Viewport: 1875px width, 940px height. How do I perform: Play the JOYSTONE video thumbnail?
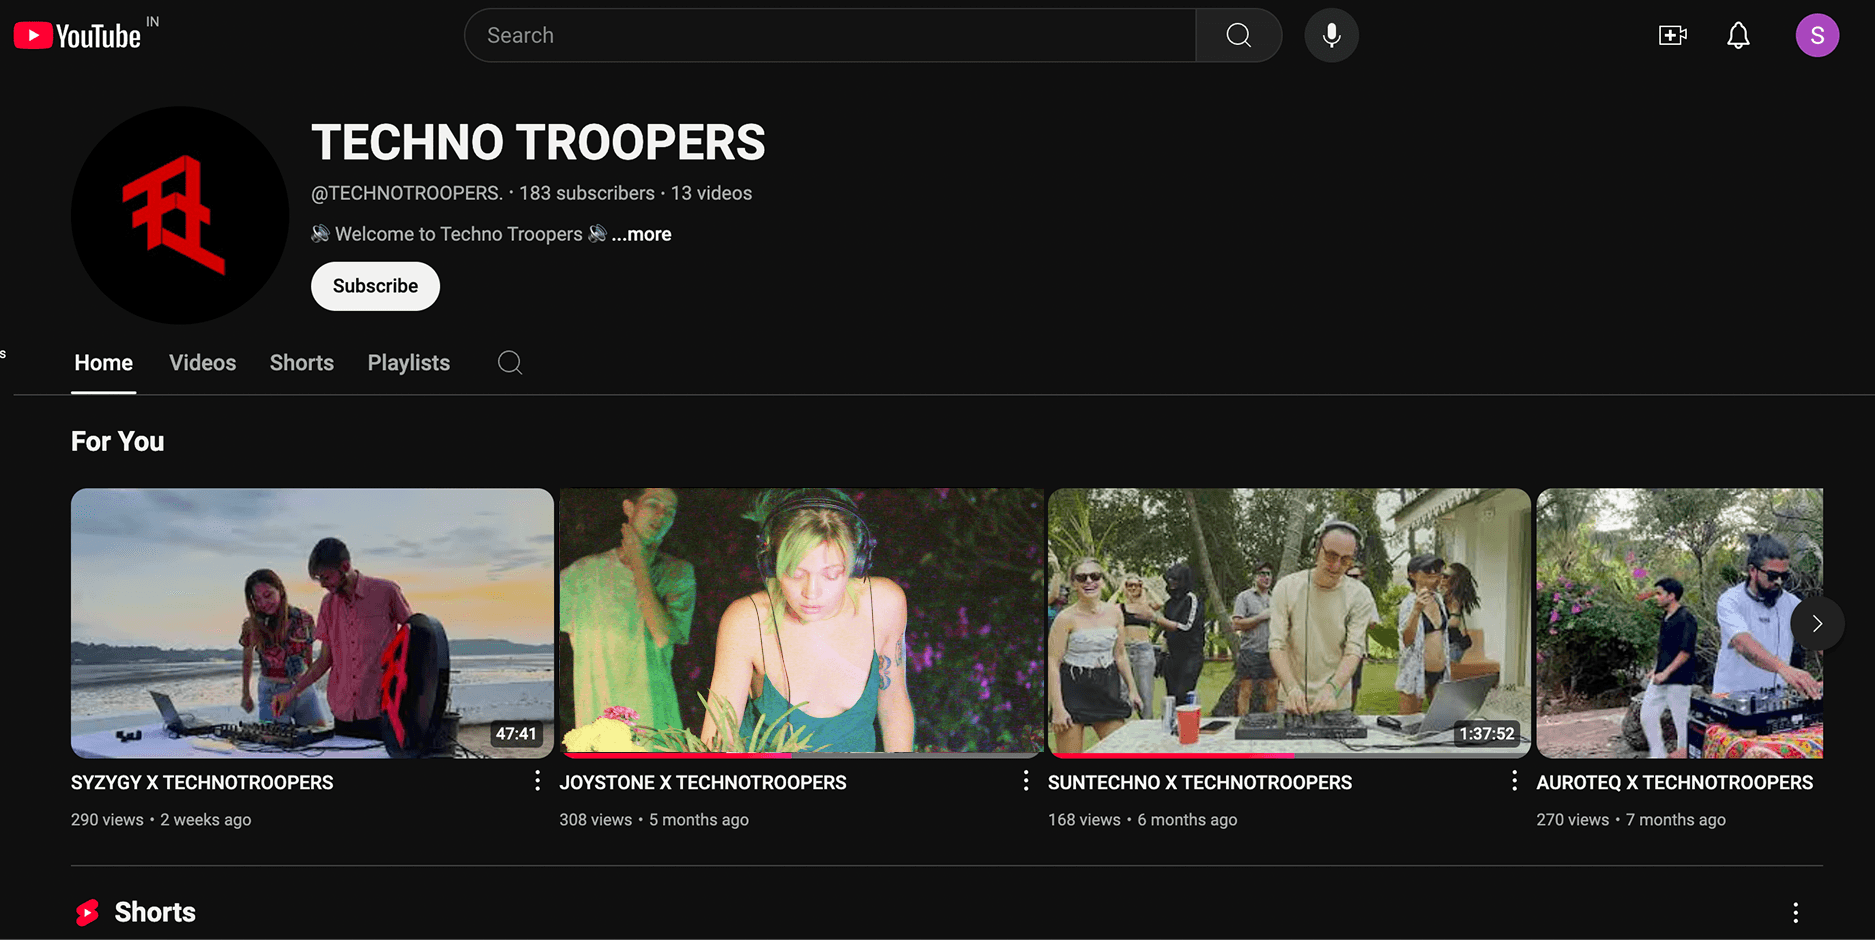[x=801, y=623]
